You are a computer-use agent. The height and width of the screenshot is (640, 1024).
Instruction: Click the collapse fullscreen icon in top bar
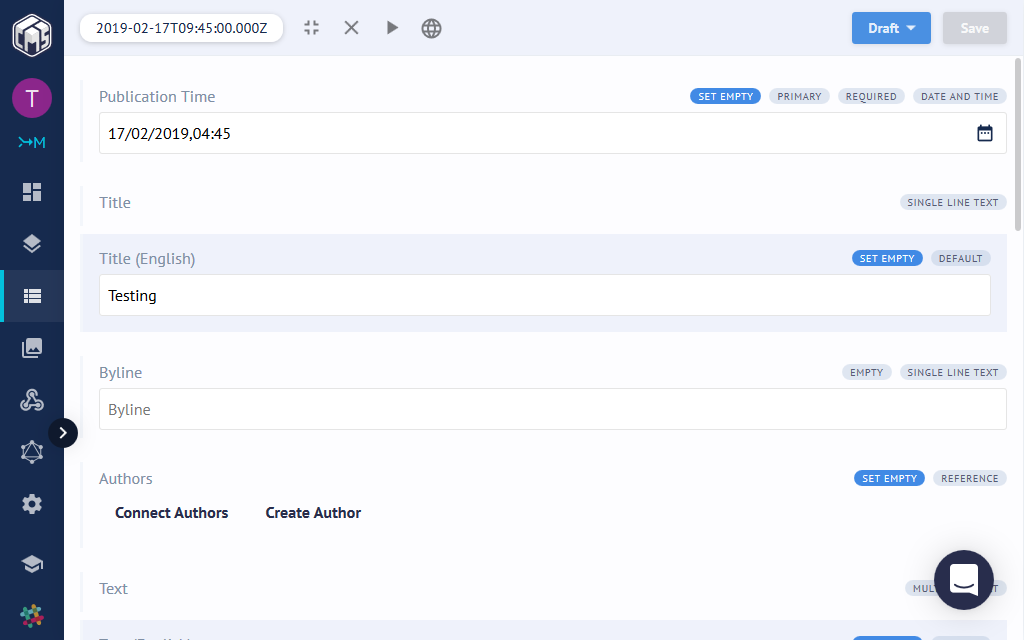(312, 28)
